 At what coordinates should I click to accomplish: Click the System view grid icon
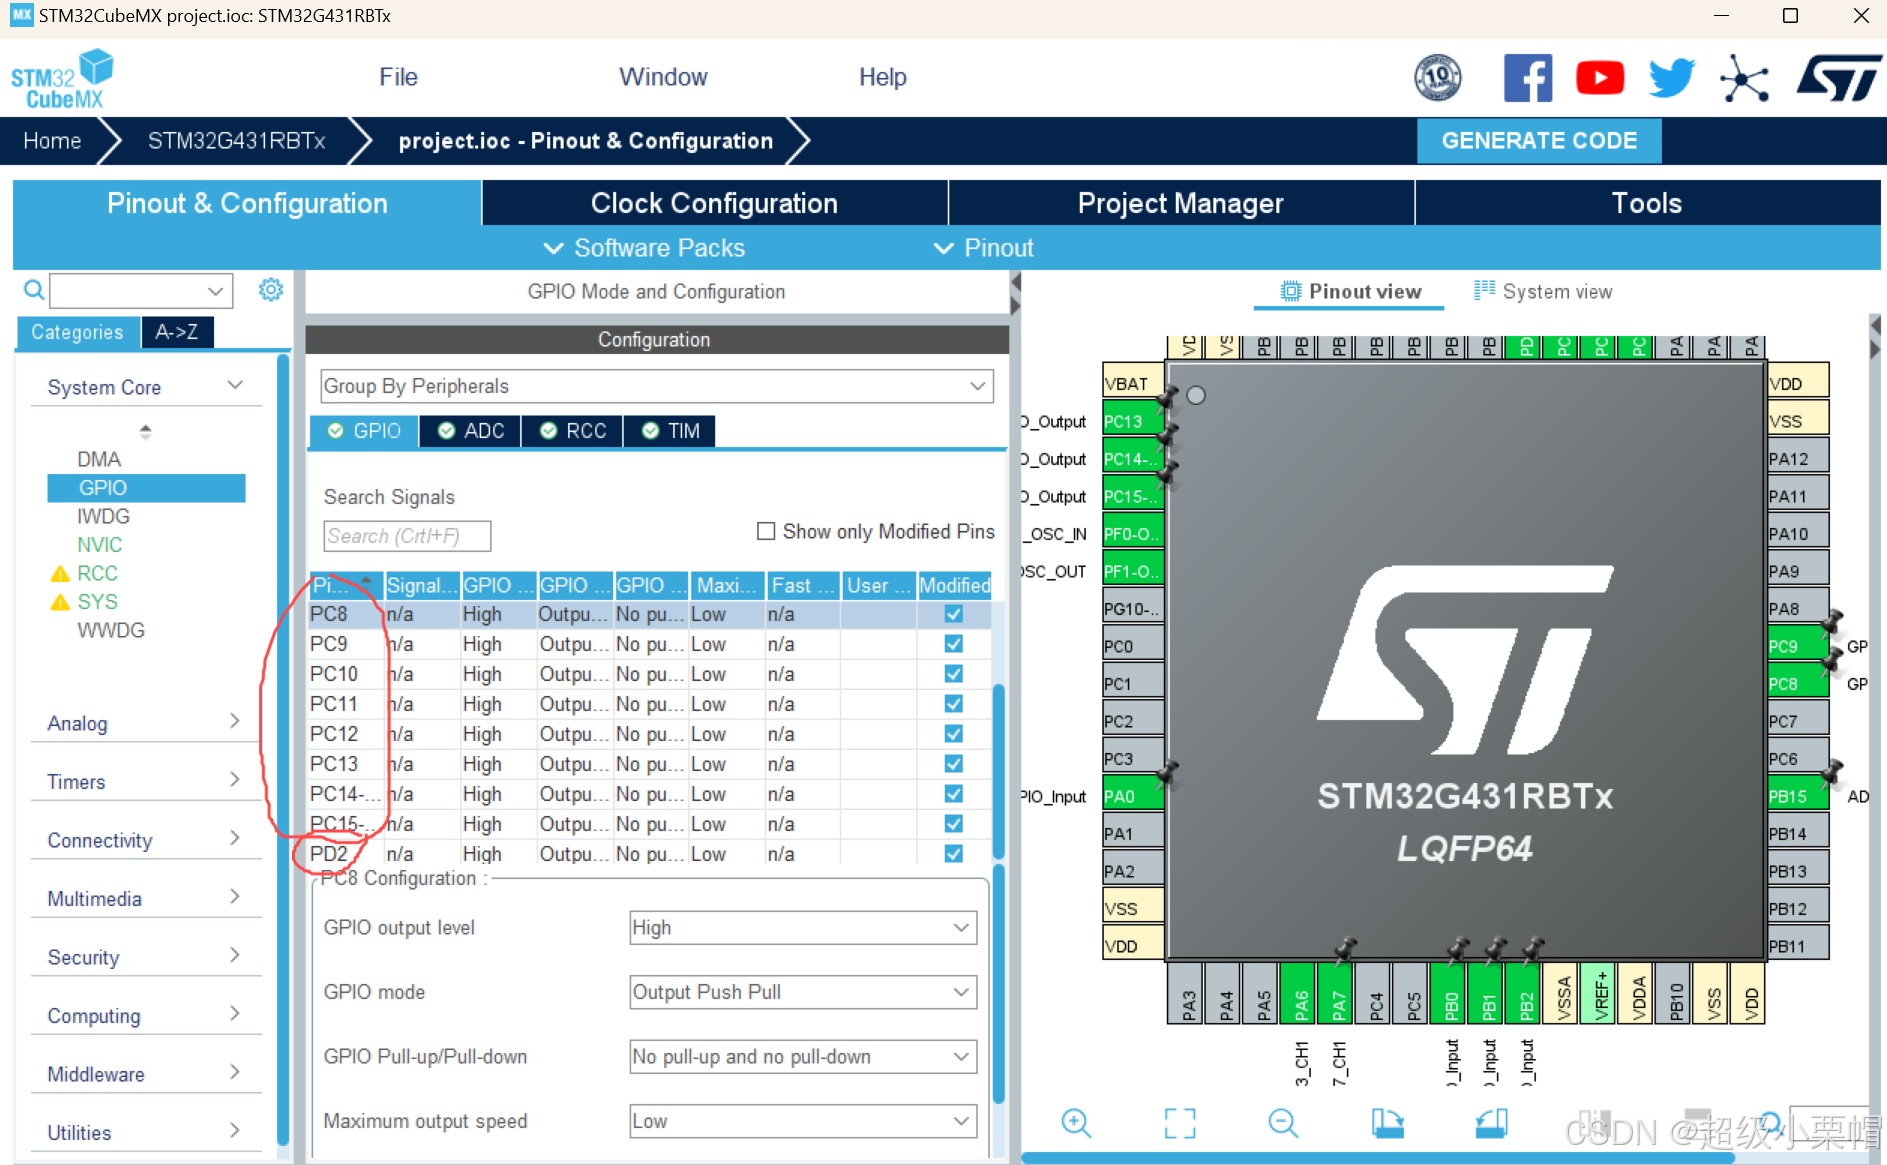pos(1484,291)
